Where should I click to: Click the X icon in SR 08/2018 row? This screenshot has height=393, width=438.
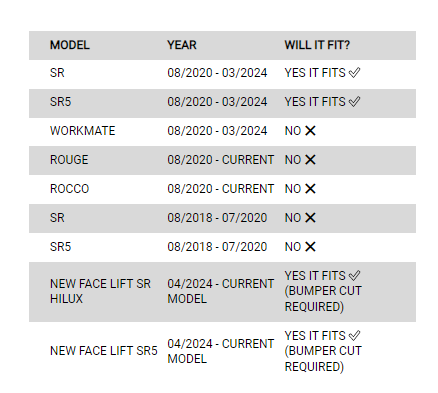(x=310, y=218)
